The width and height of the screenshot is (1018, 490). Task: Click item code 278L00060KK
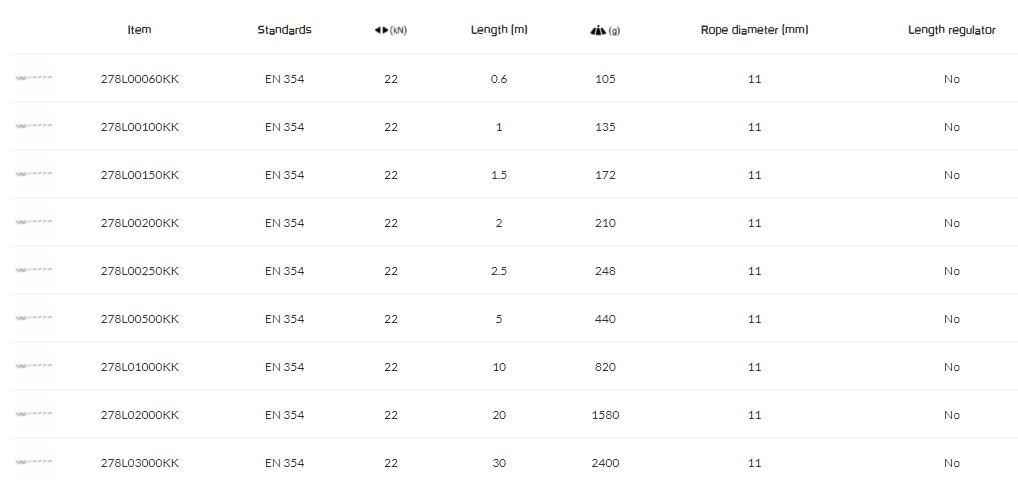pyautogui.click(x=140, y=79)
